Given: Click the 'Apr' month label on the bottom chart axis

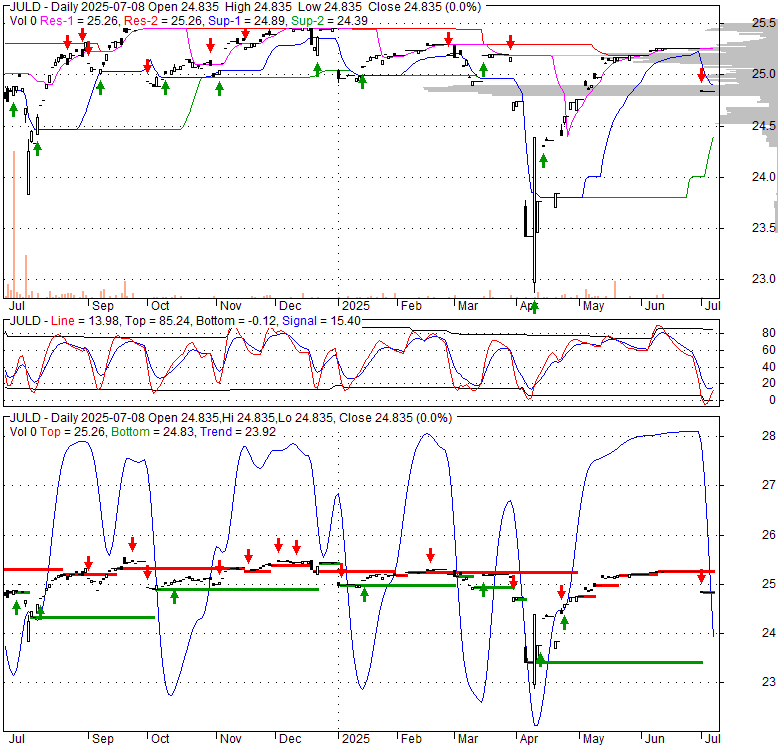Looking at the screenshot, I should coord(528,739).
